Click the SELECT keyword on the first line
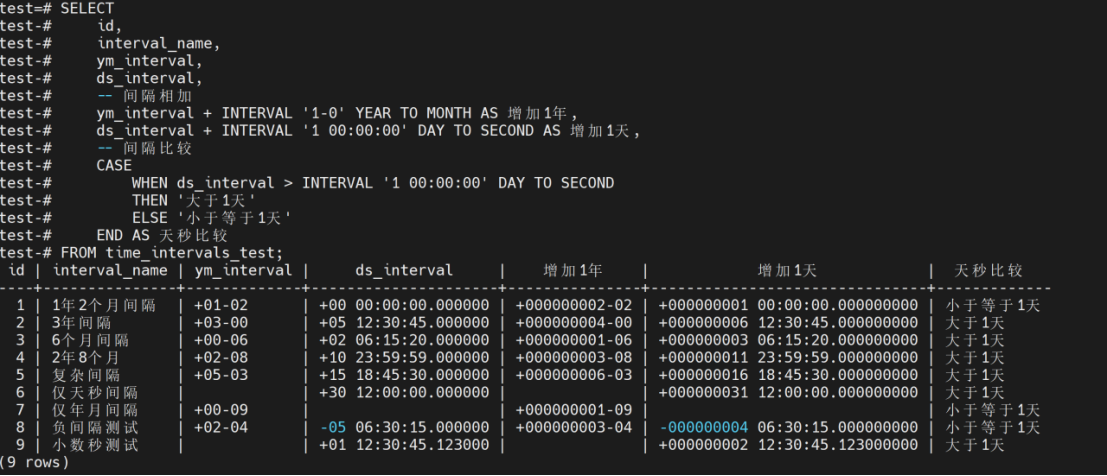Viewport: 1107px width, 476px height. (87, 8)
